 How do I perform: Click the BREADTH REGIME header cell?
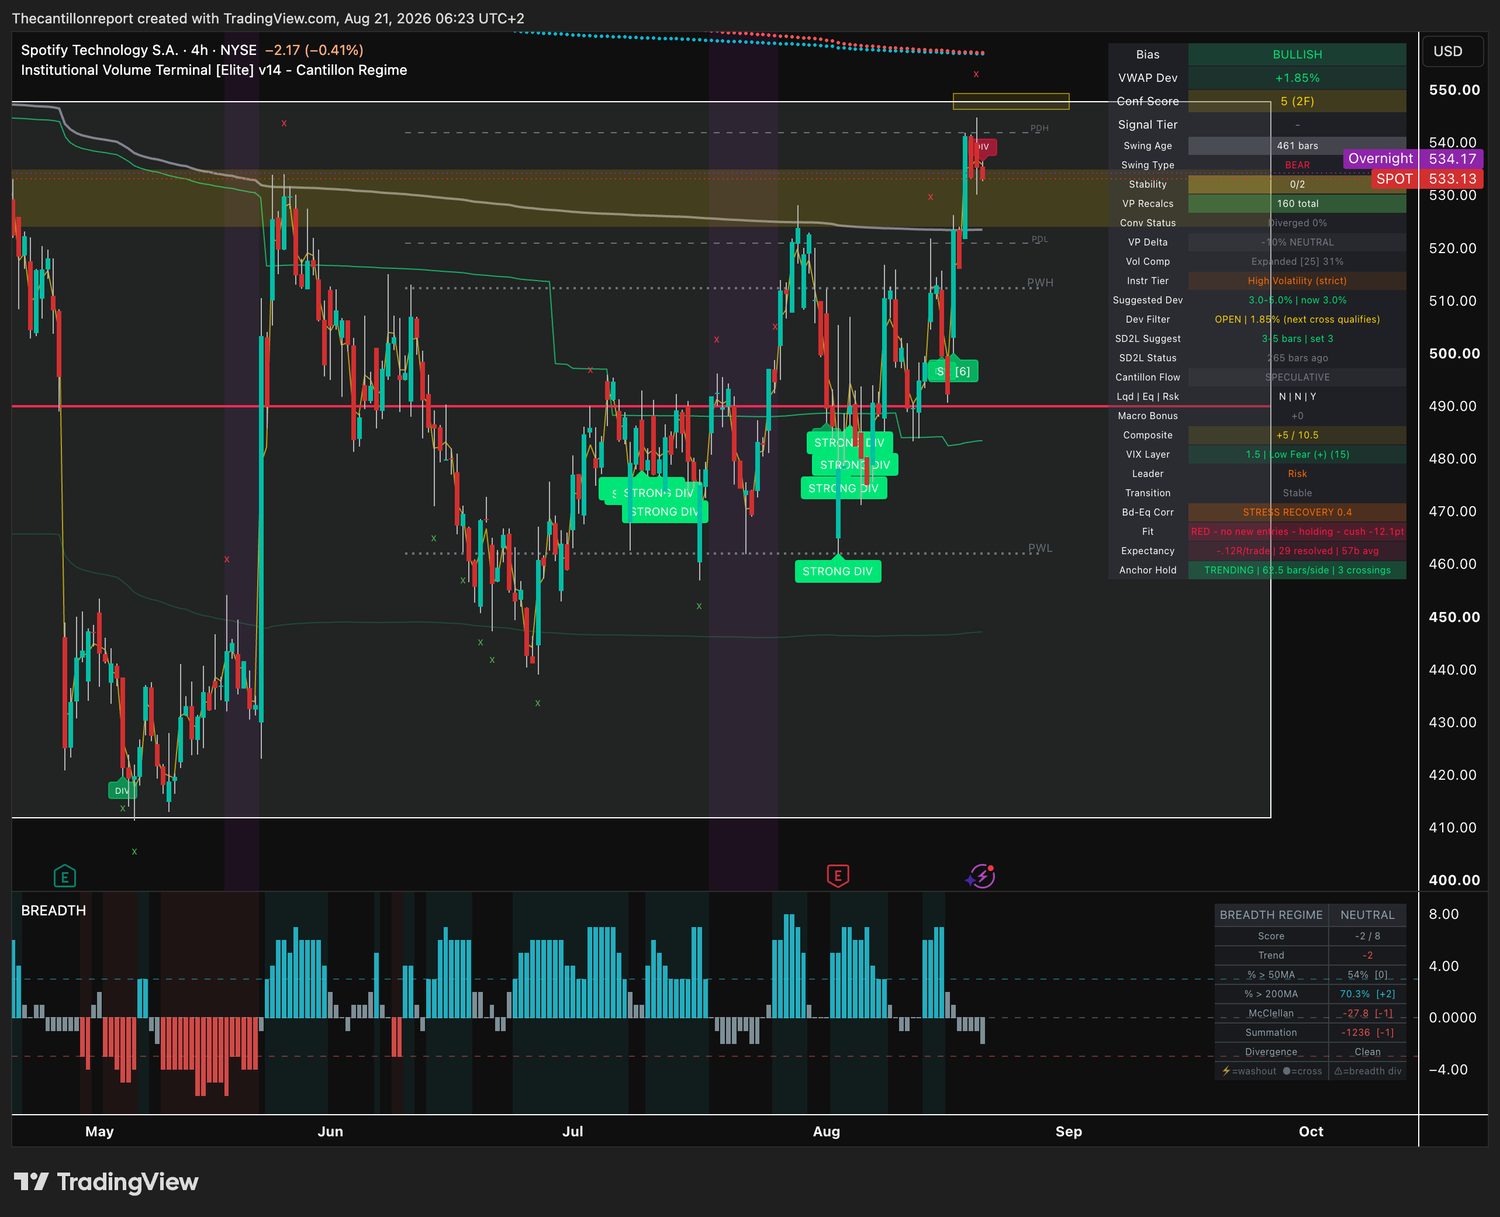click(1271, 915)
